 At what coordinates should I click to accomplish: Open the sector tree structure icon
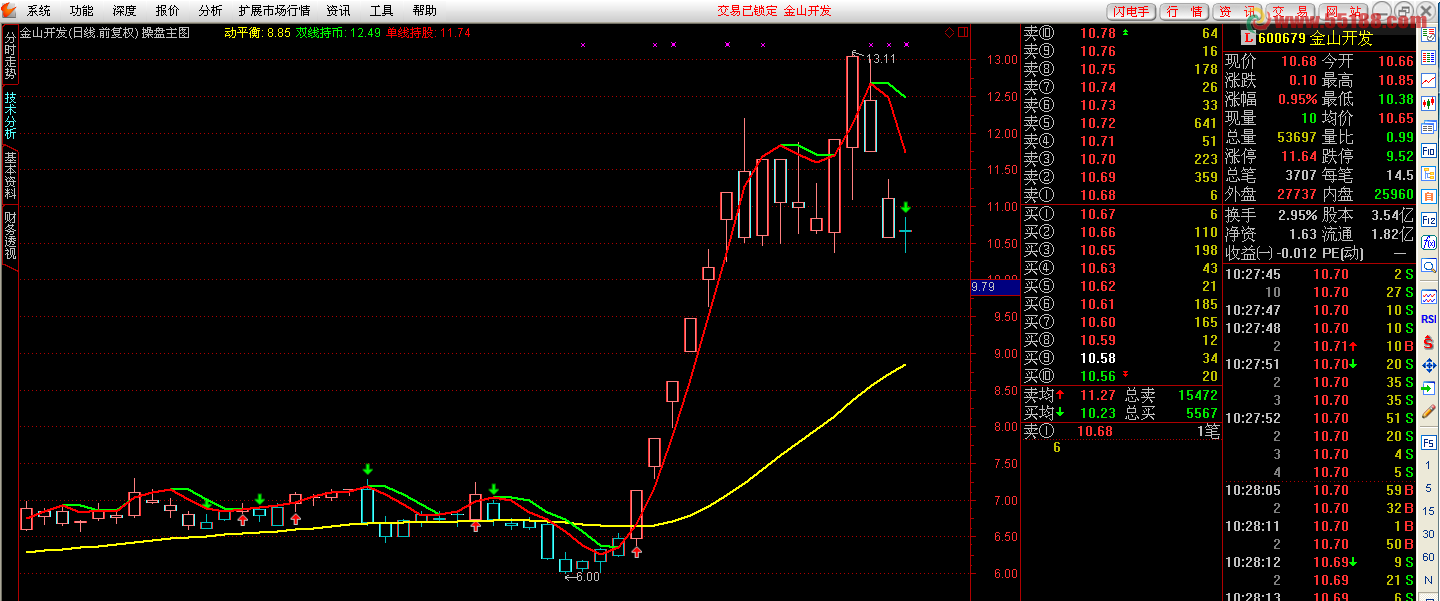1428,173
